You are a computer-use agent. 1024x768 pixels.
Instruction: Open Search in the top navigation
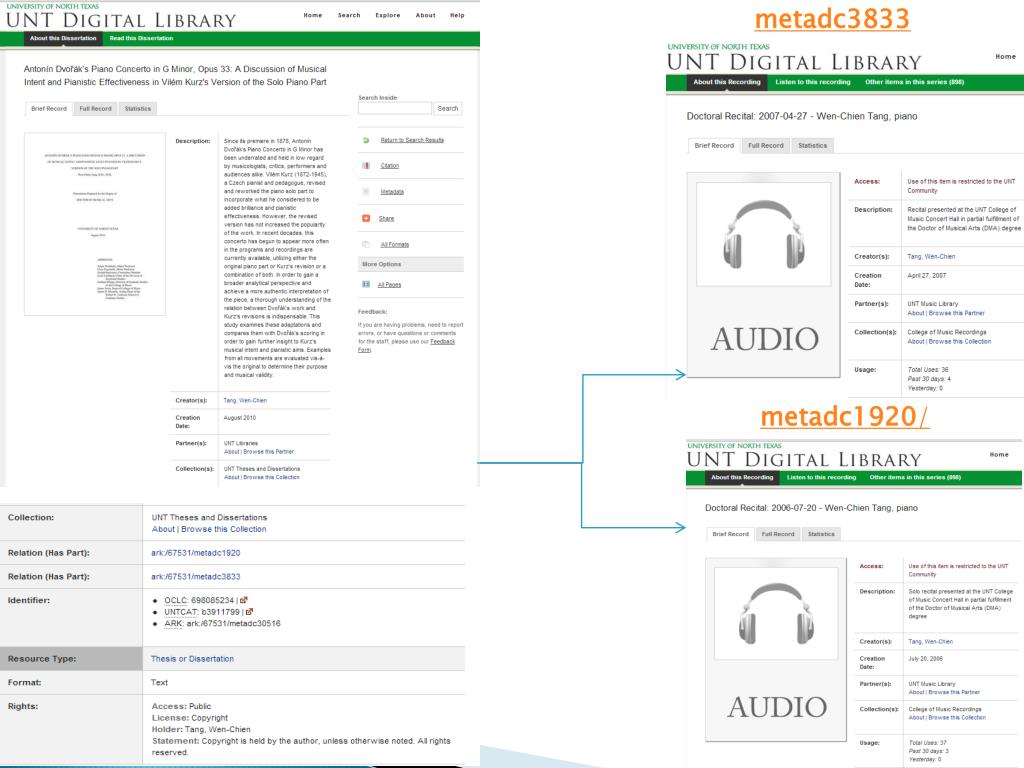tap(349, 15)
